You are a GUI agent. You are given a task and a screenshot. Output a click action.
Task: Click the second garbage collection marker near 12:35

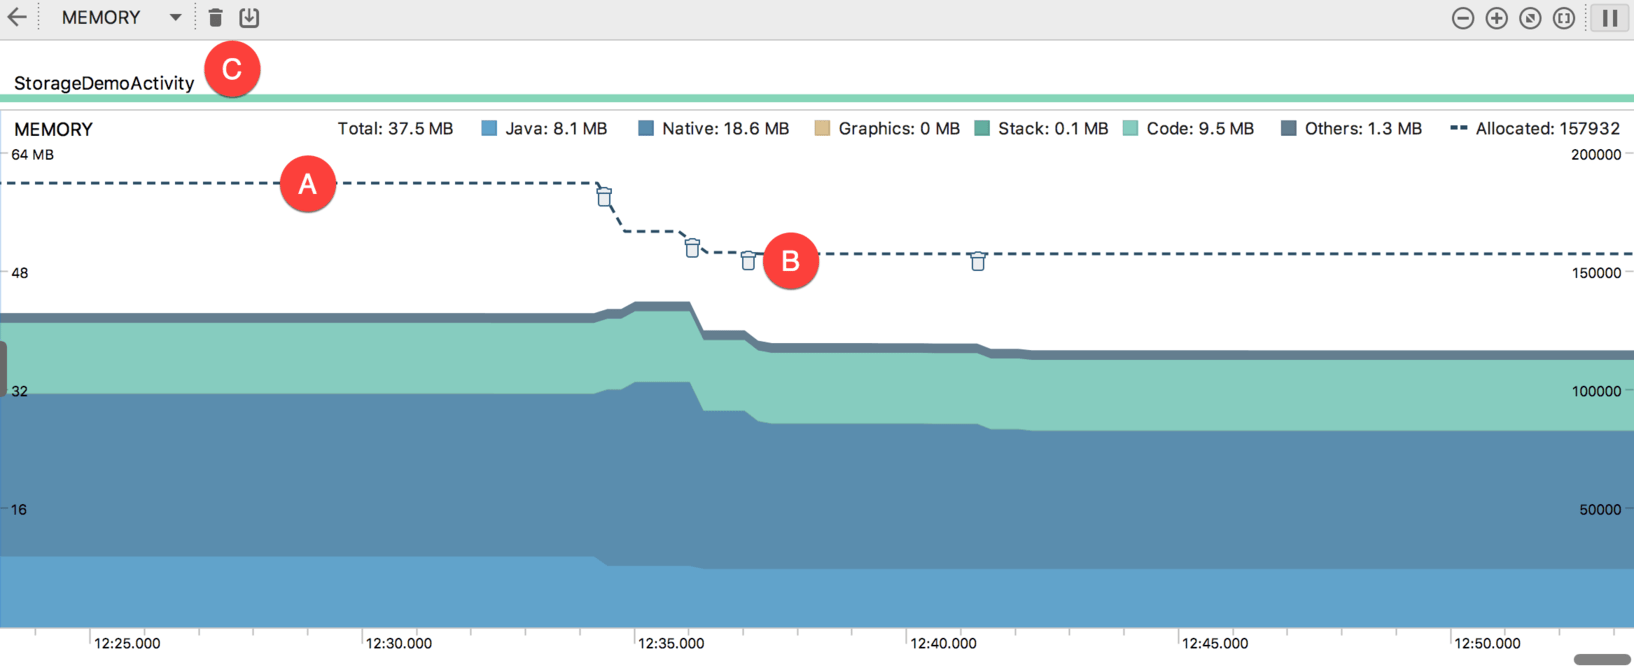692,247
